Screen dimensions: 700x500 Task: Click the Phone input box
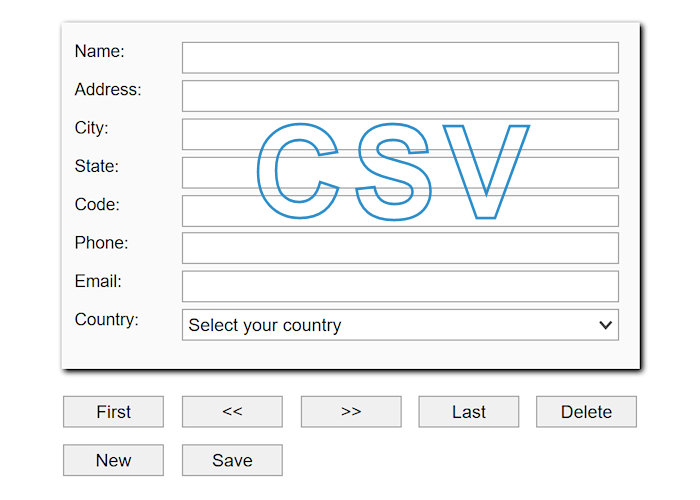point(400,248)
